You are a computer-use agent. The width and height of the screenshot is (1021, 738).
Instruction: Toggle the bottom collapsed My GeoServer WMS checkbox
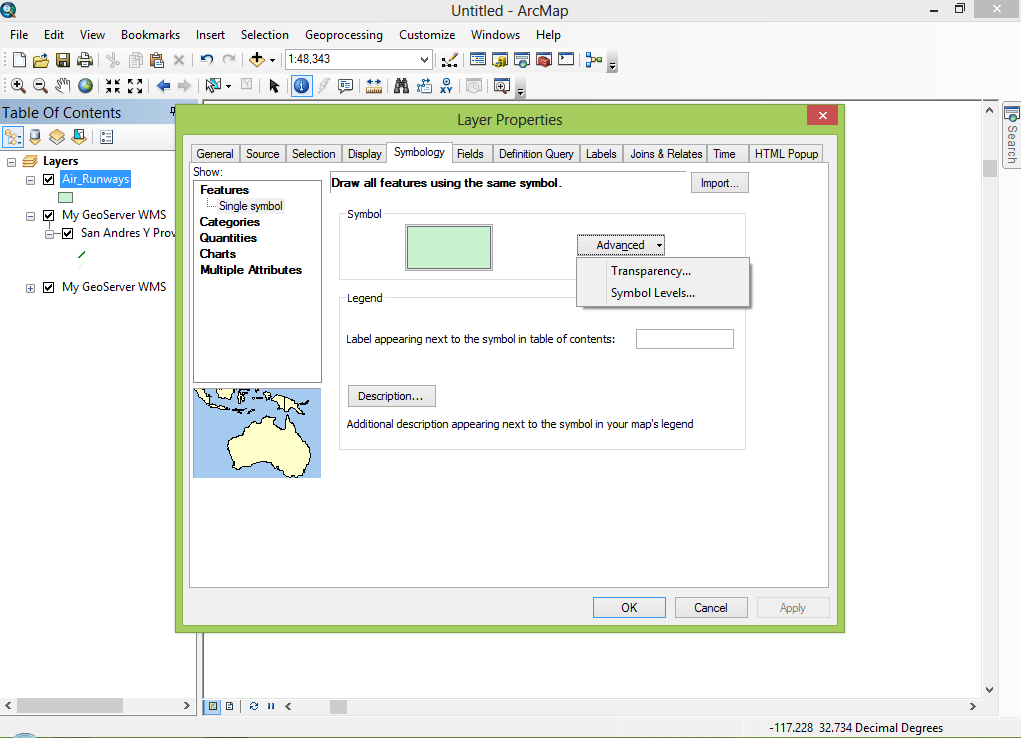[48, 287]
